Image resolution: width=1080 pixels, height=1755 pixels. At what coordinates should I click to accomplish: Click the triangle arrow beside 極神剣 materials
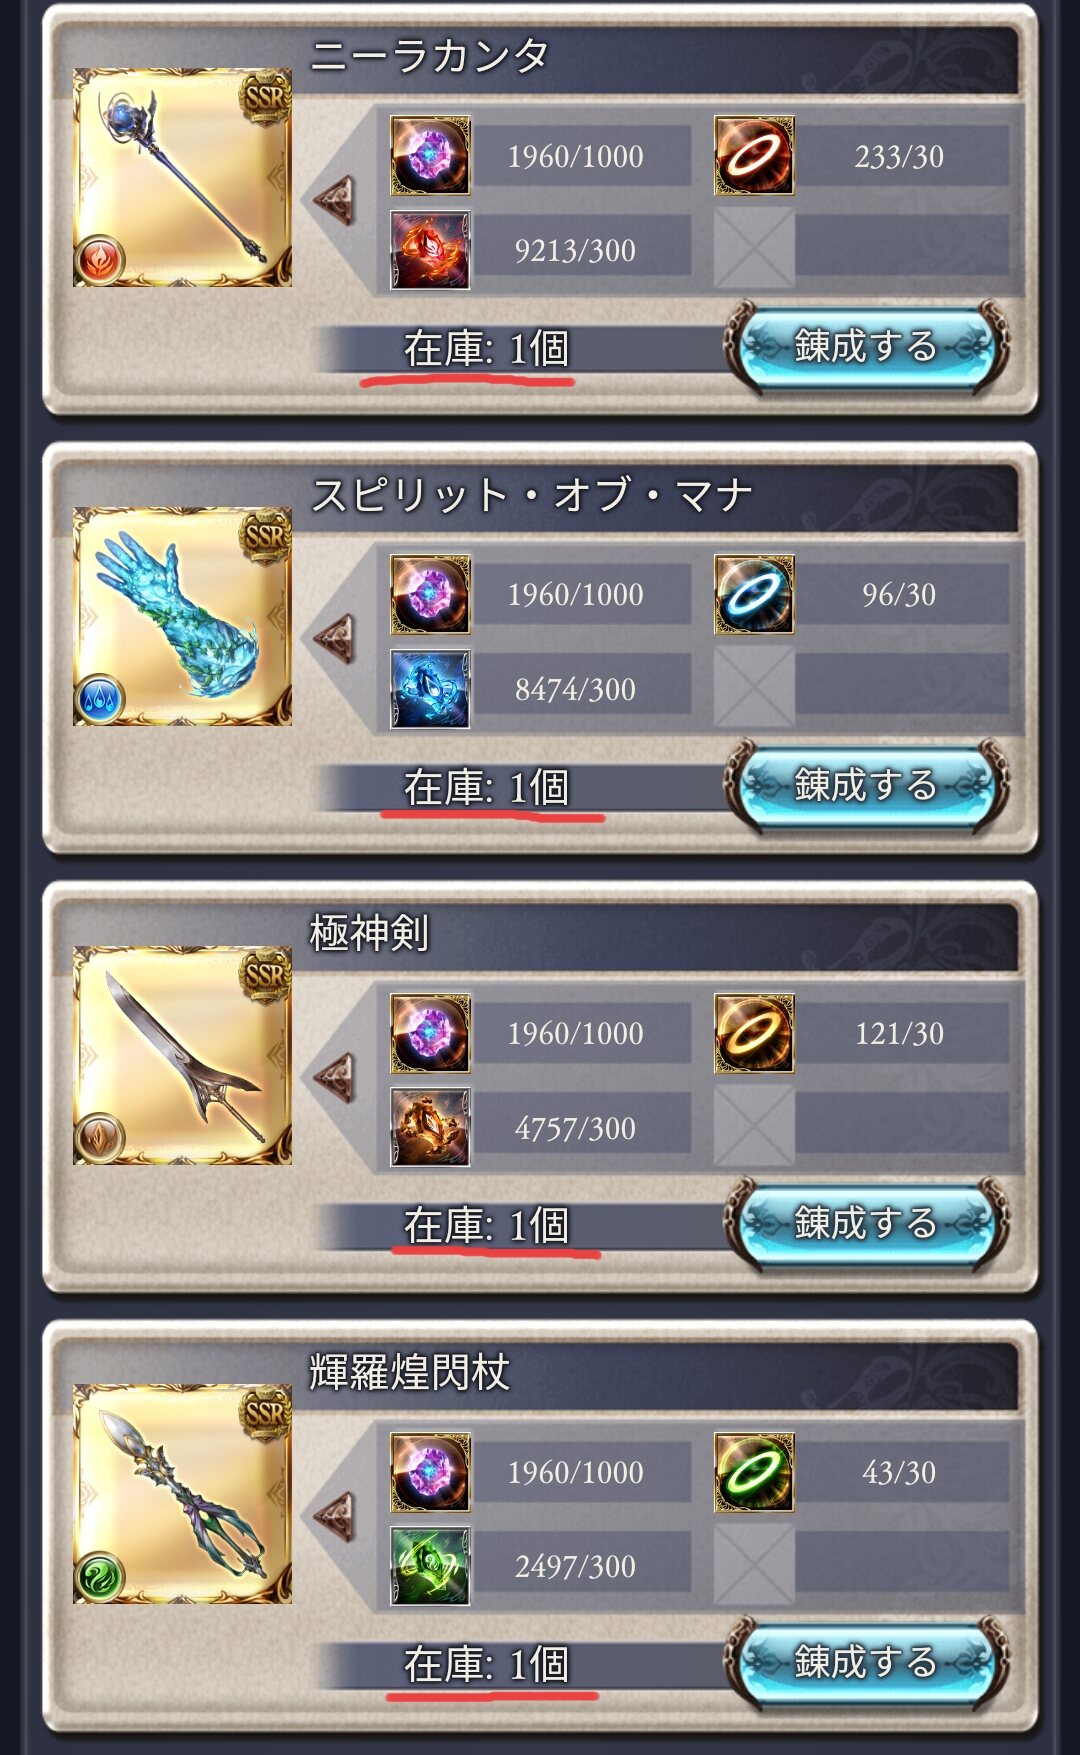(335, 1078)
